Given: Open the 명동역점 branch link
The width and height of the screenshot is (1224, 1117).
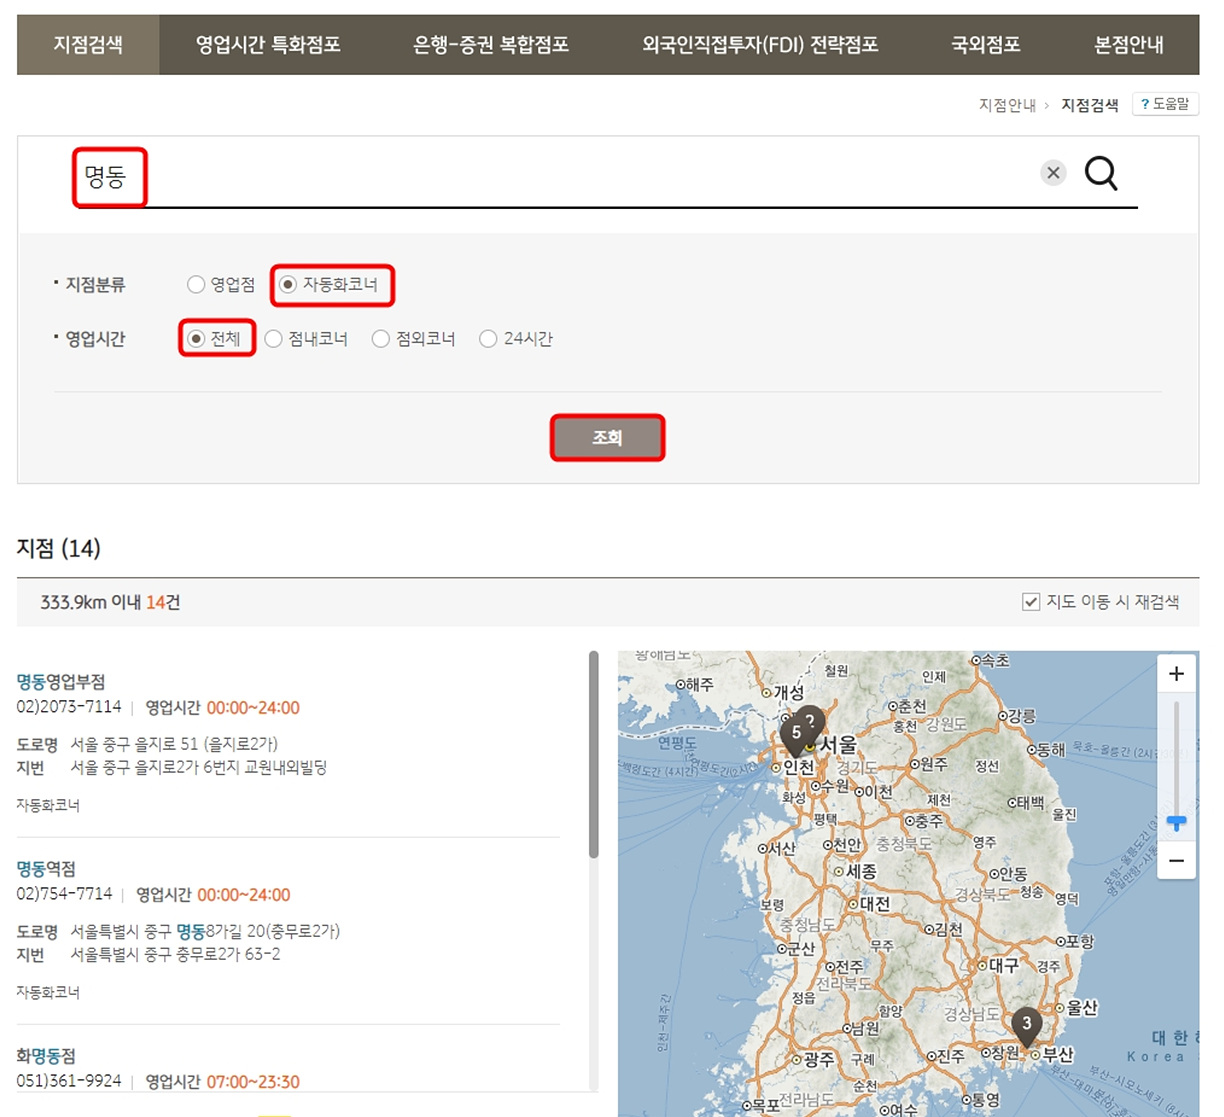Looking at the screenshot, I should click(46, 868).
